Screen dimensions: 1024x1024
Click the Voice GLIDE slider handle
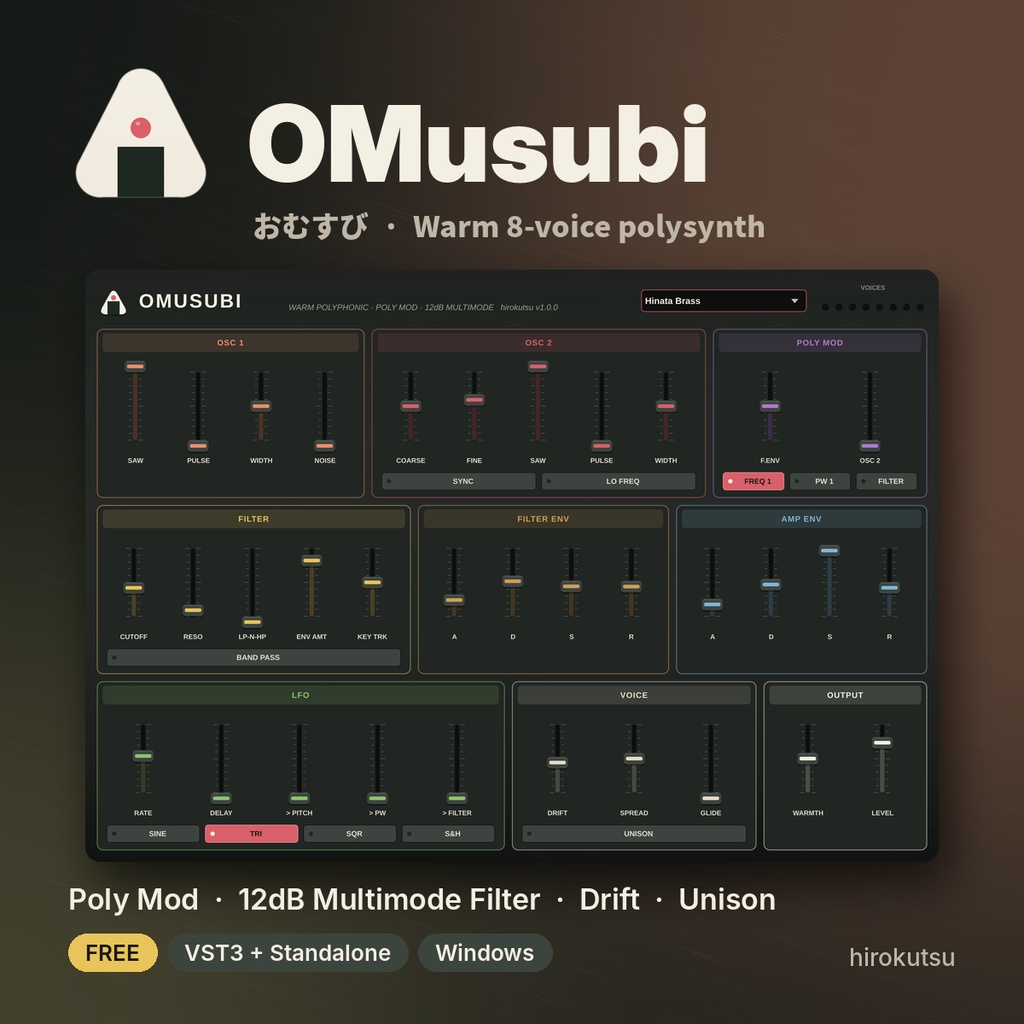click(711, 798)
